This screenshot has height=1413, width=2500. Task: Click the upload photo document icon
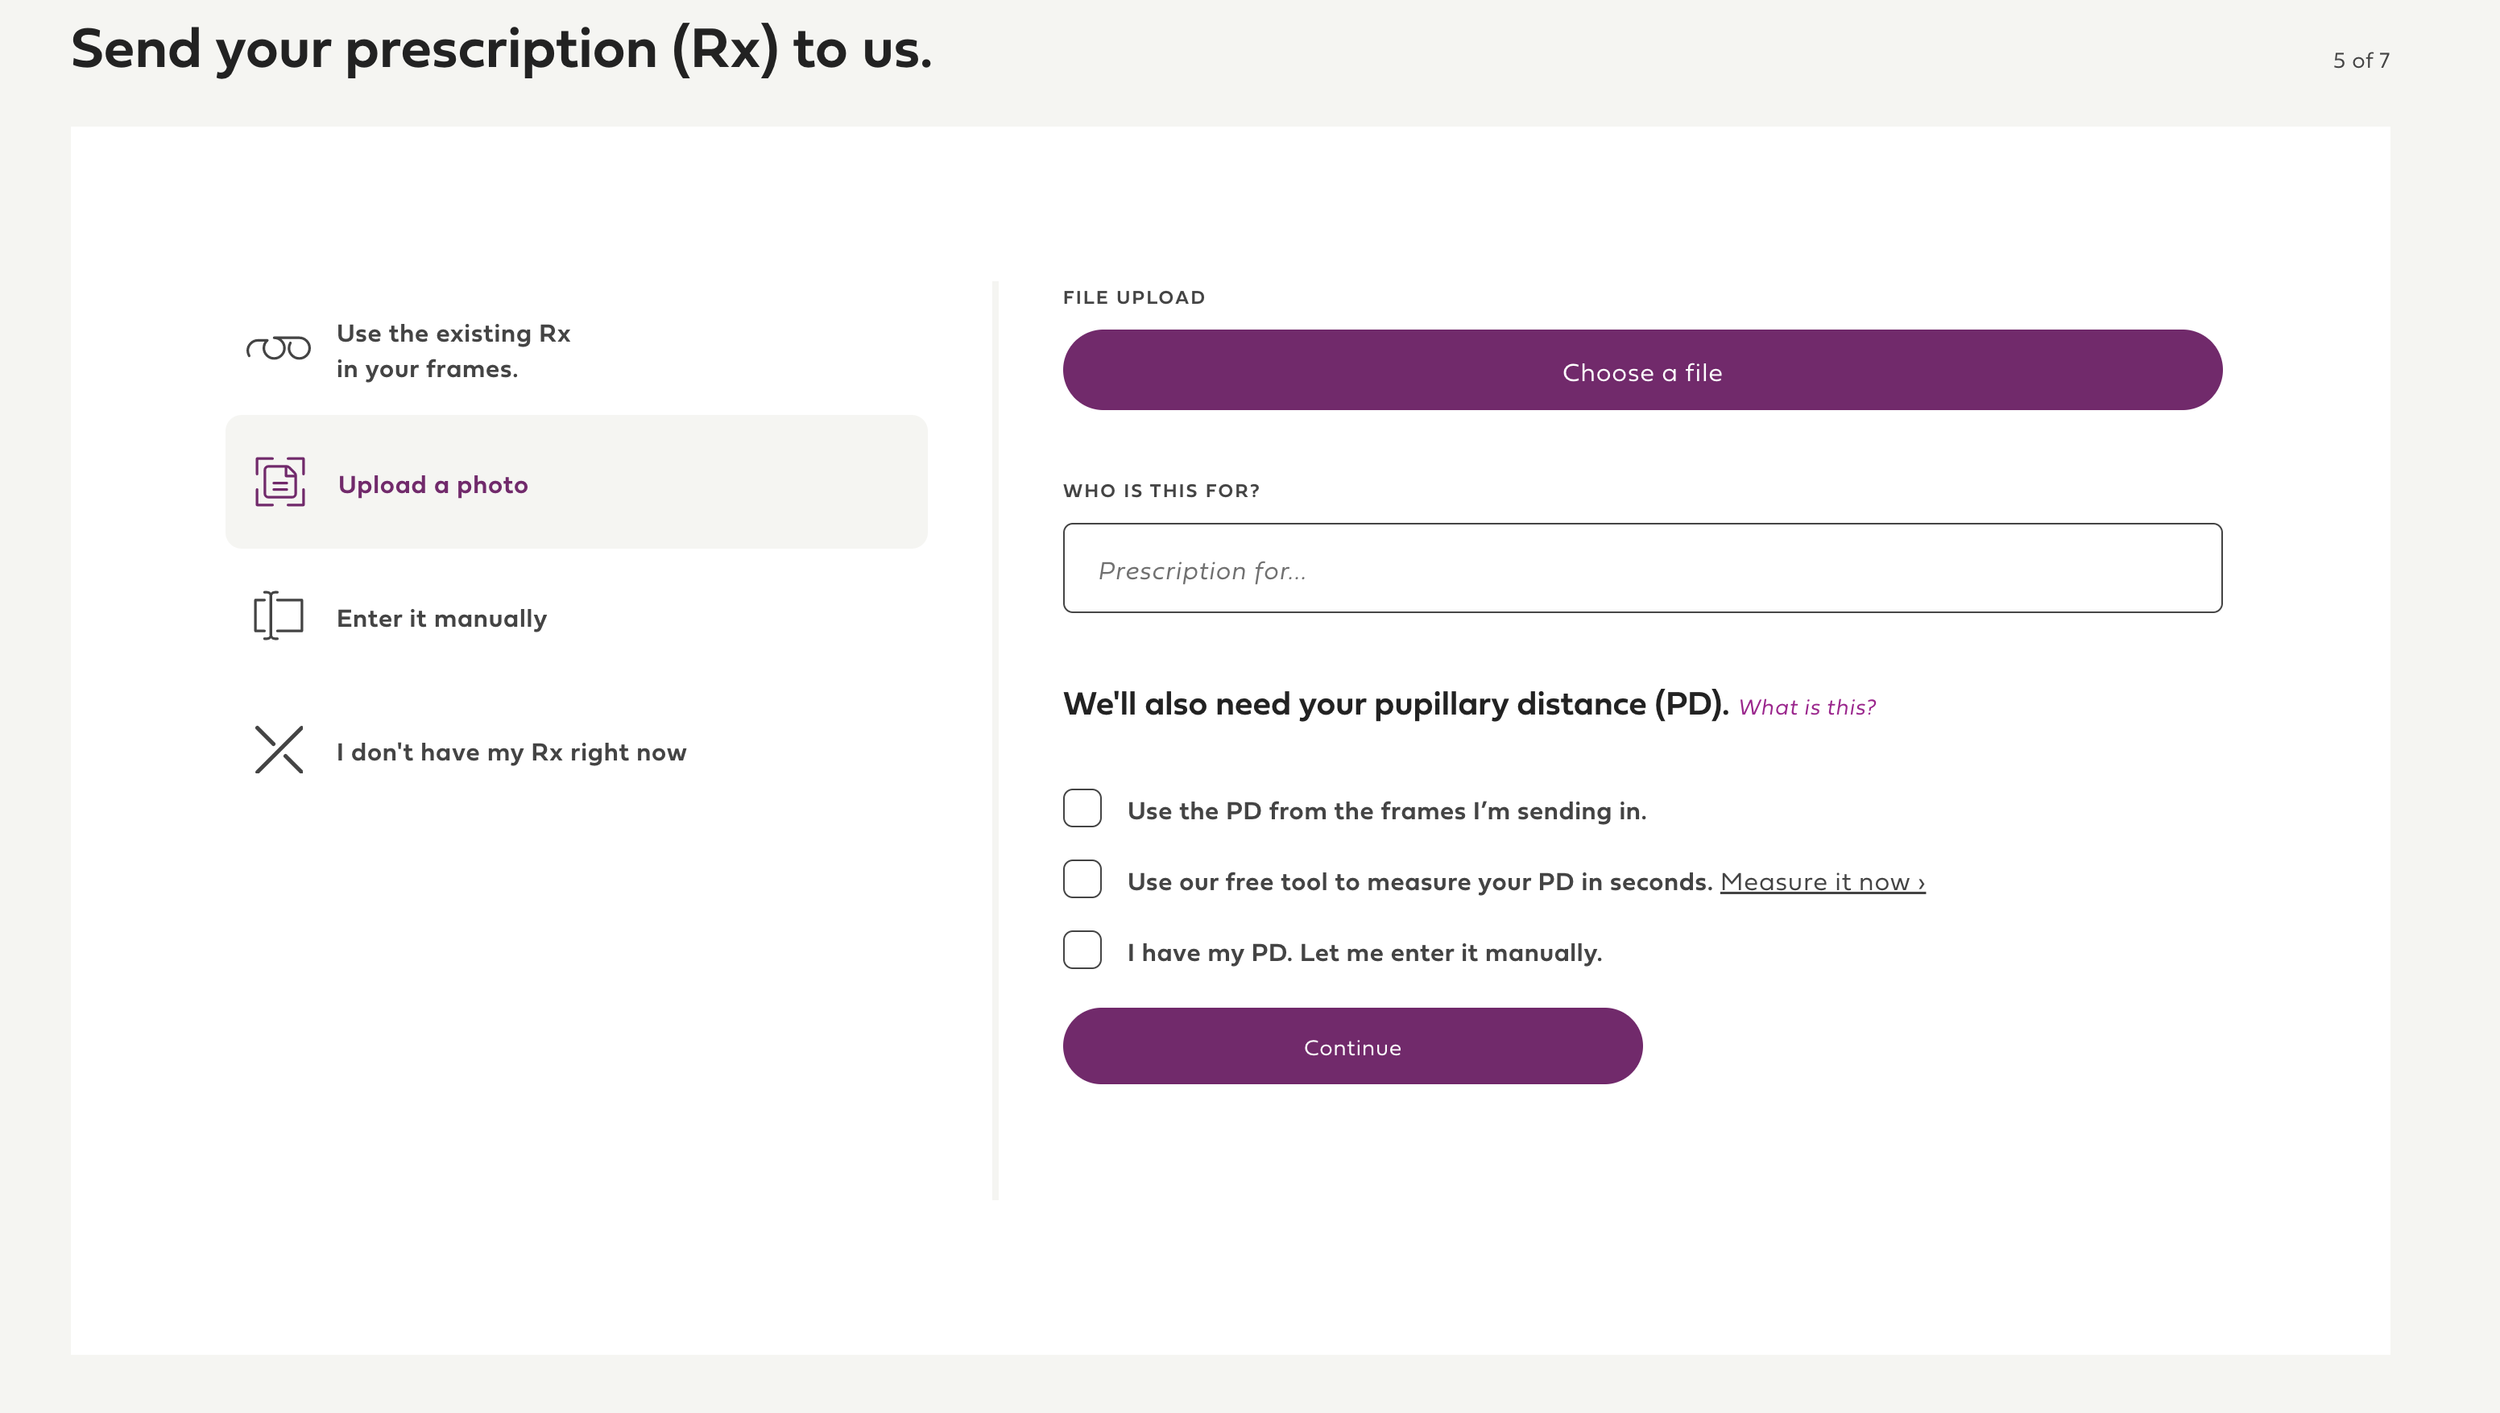pyautogui.click(x=280, y=482)
